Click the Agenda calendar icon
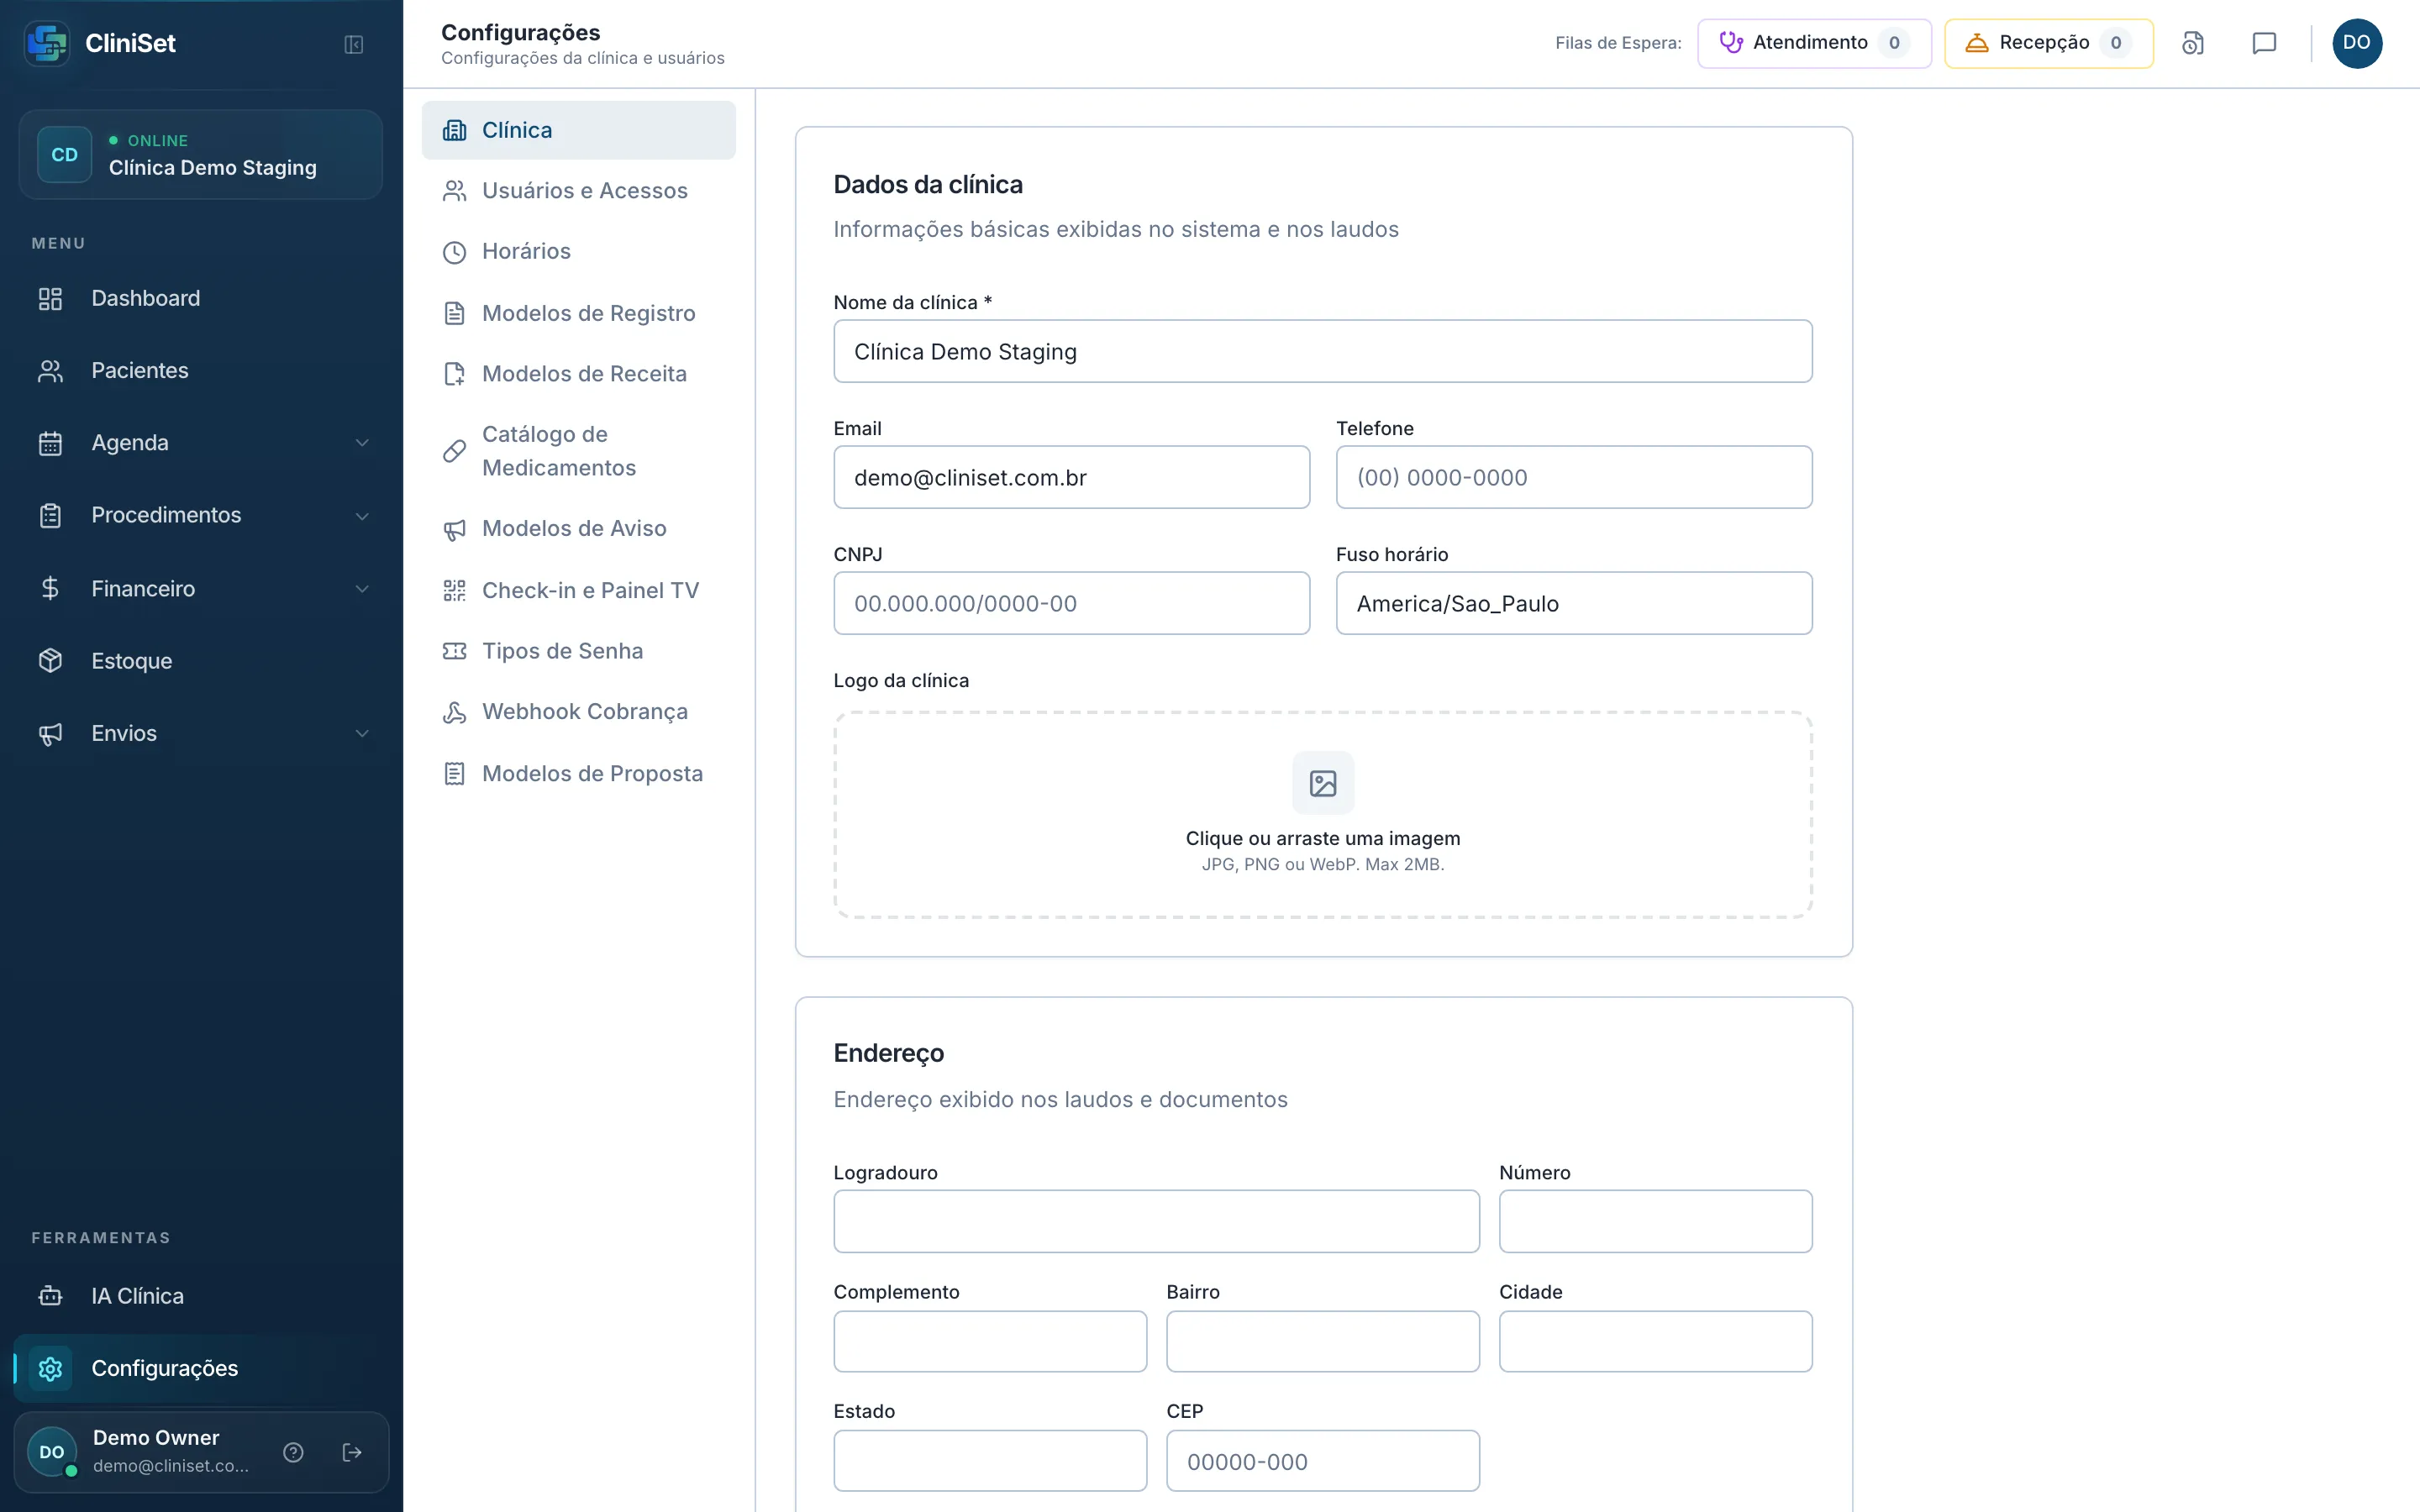This screenshot has width=2420, height=1512. (x=50, y=443)
